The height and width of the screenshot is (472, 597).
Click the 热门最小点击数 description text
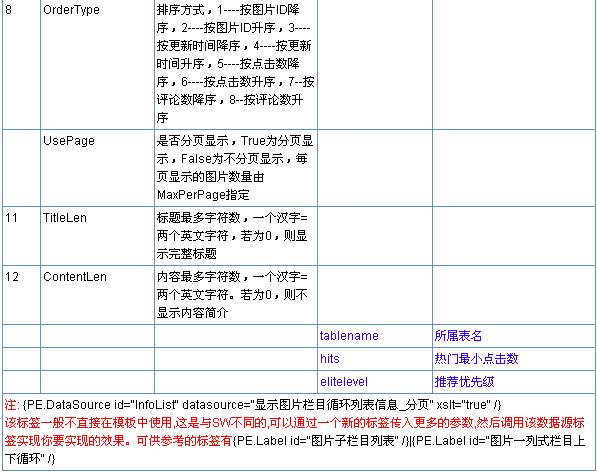(x=476, y=359)
